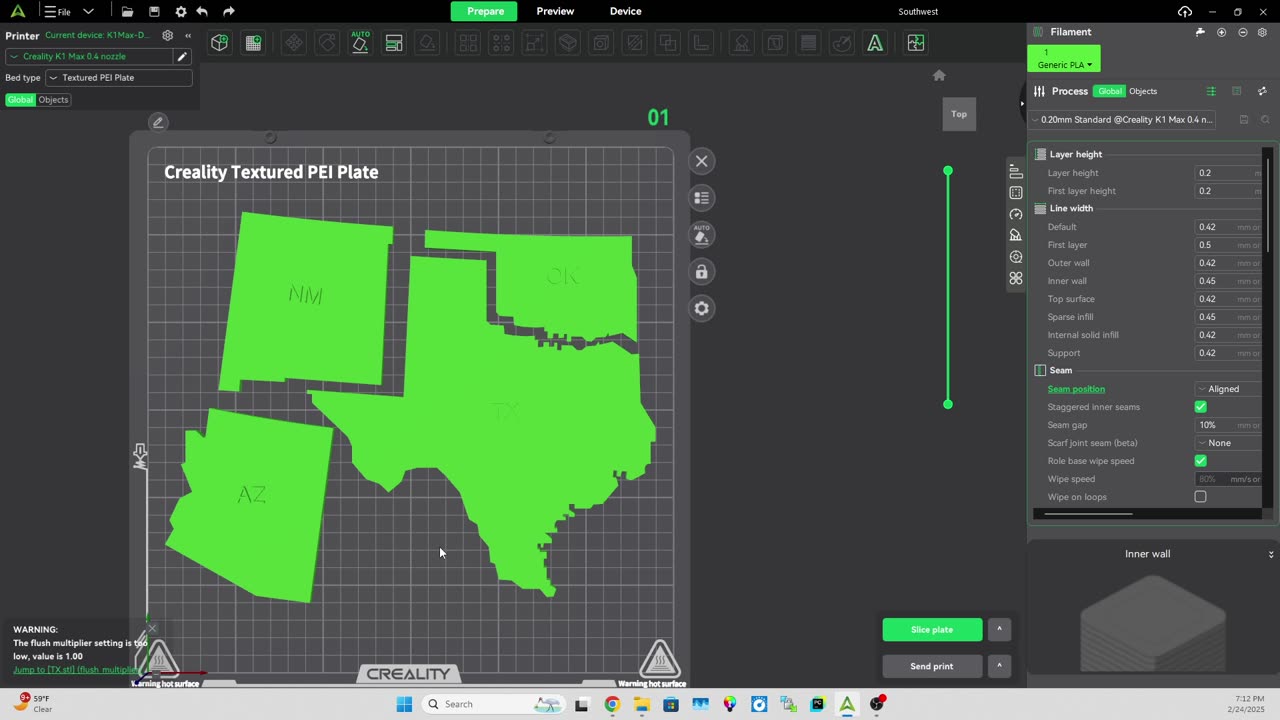
Task: Click the Add plate grid icon
Action: [x=253, y=43]
